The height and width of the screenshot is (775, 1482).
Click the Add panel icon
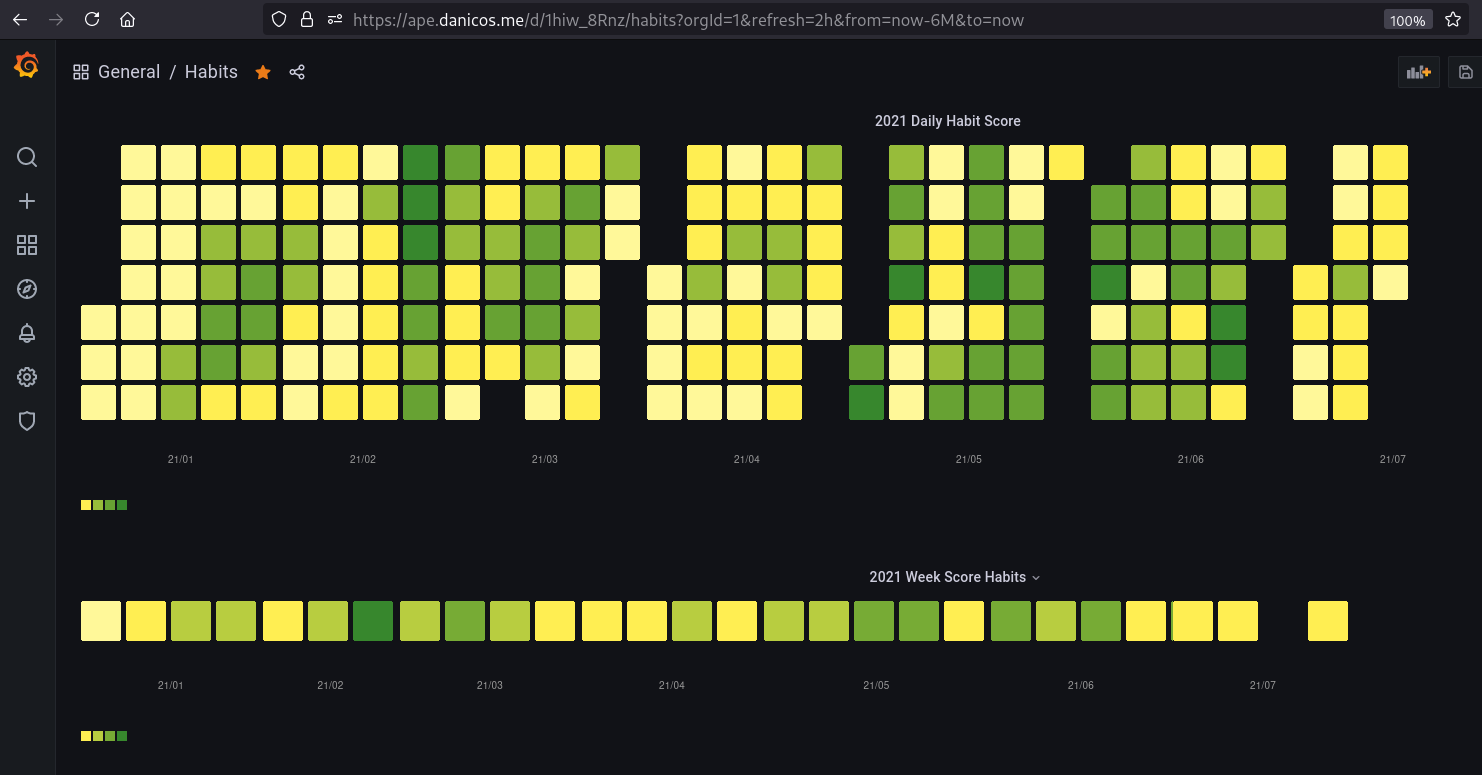(1418, 72)
